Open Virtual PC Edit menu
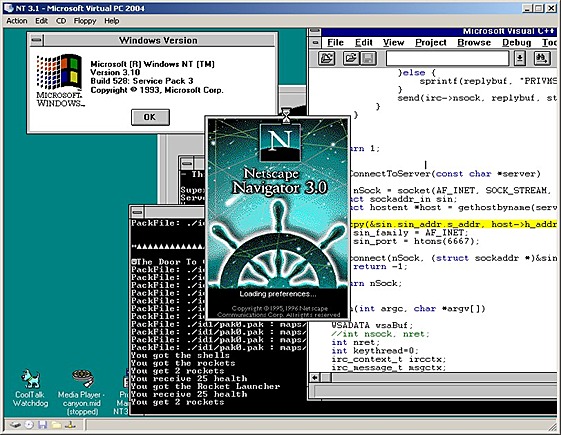The width and height of the screenshot is (561, 435). pos(41,21)
